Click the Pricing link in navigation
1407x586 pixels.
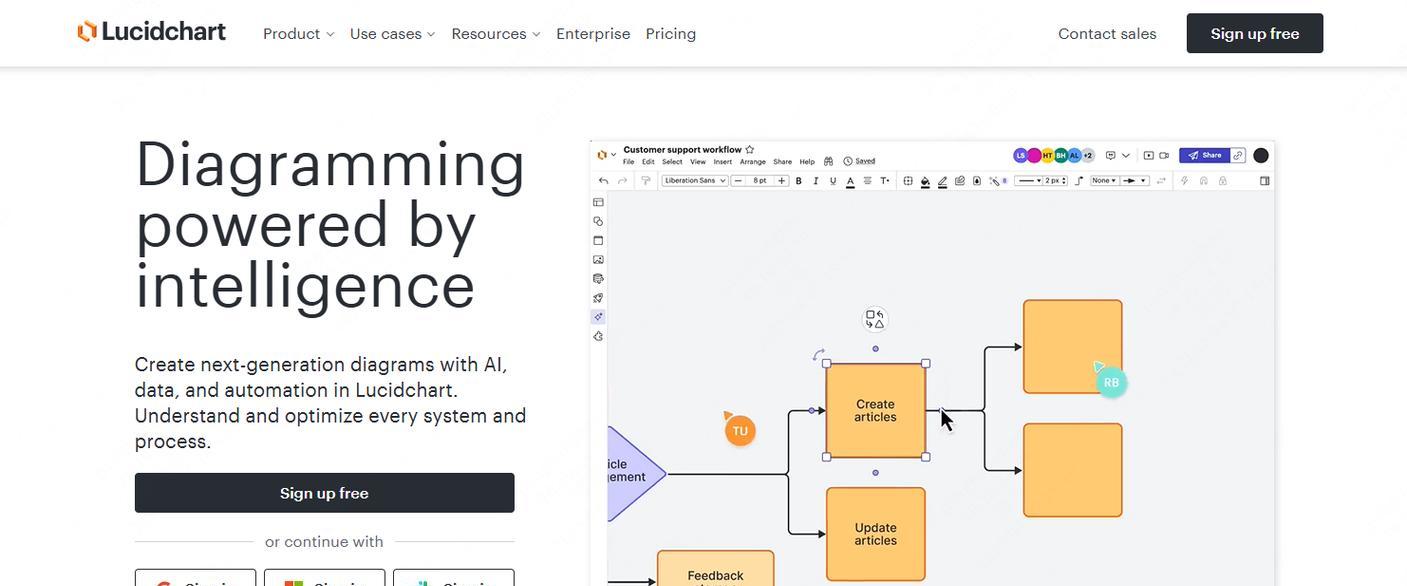671,33
